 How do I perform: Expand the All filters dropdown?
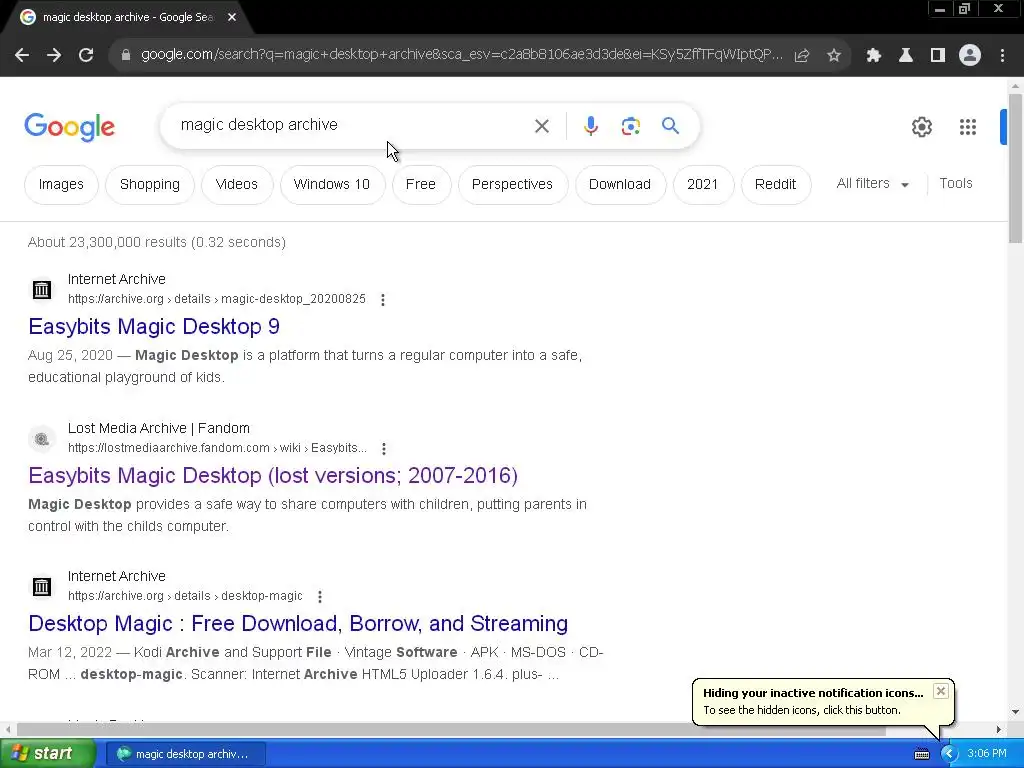(872, 184)
